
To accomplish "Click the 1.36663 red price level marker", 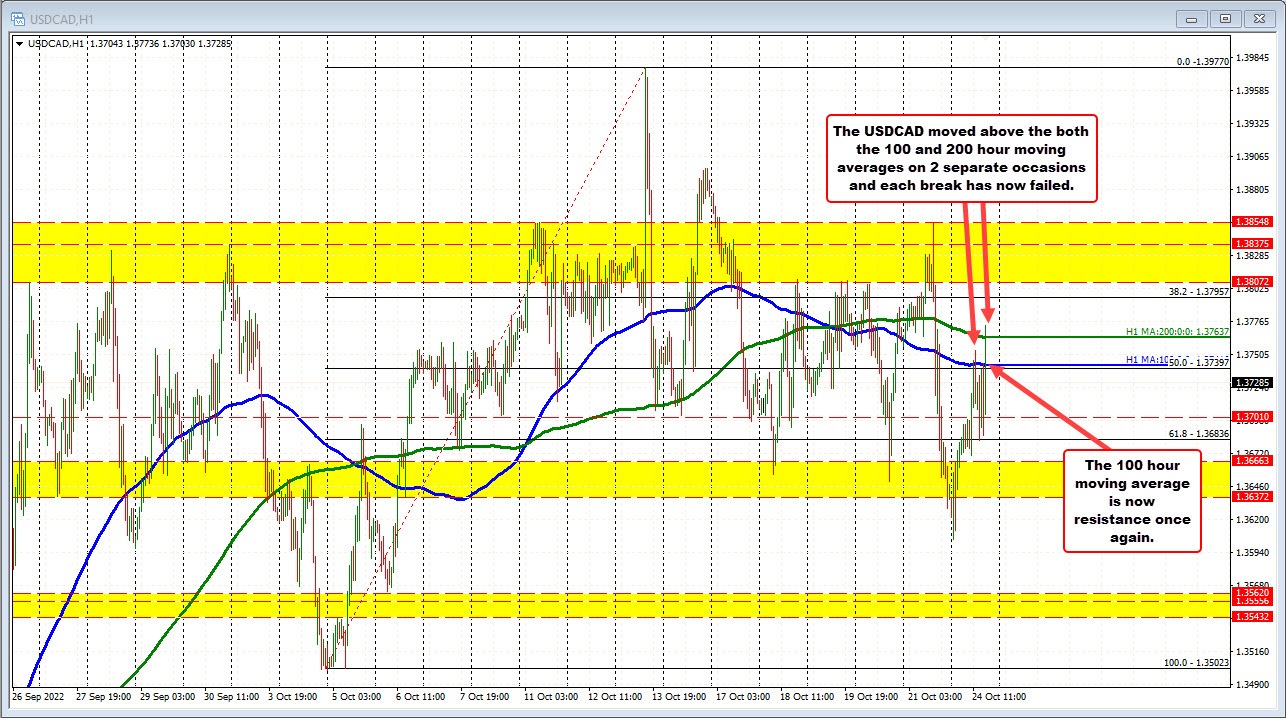I will (x=1254, y=462).
